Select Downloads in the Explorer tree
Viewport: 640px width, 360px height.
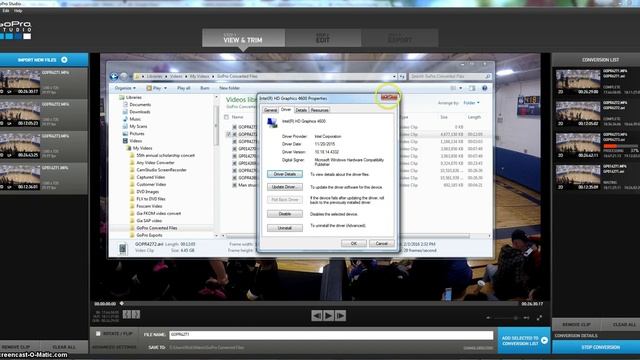pyautogui.click(x=140, y=112)
